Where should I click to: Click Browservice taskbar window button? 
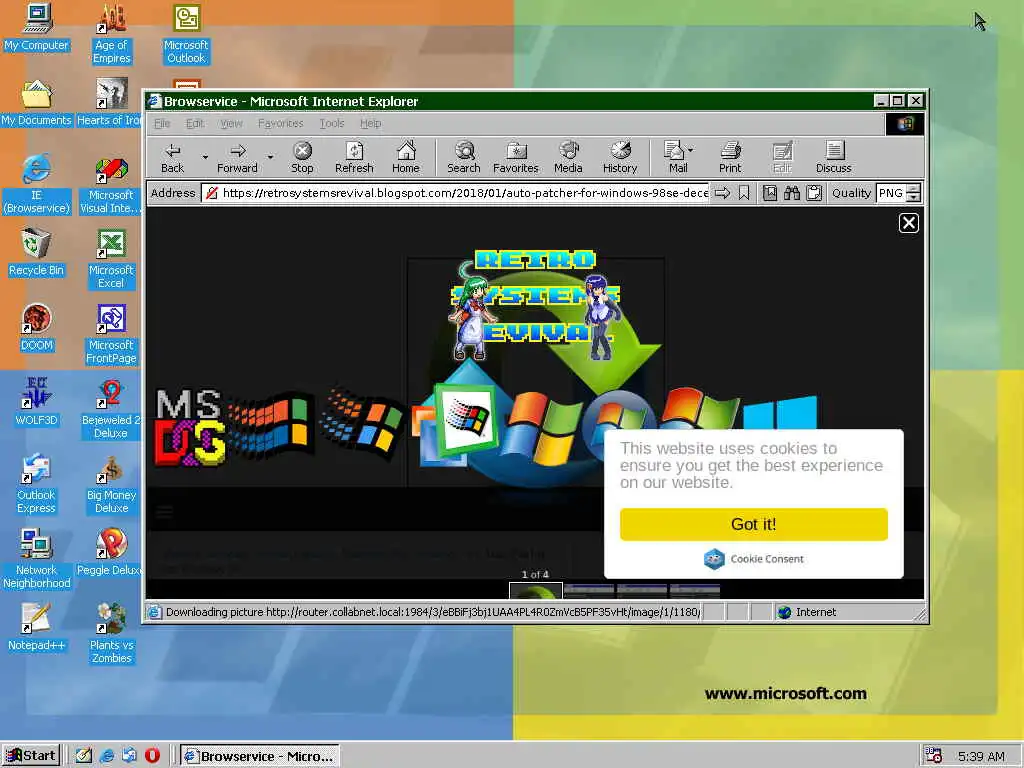point(260,756)
